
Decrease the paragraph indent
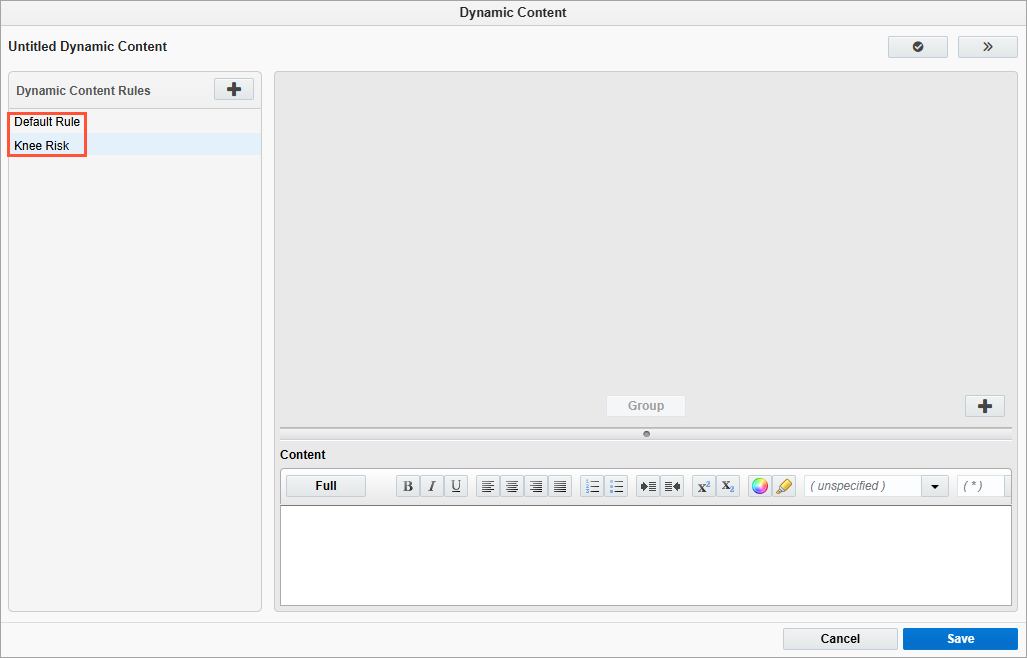[x=672, y=487]
